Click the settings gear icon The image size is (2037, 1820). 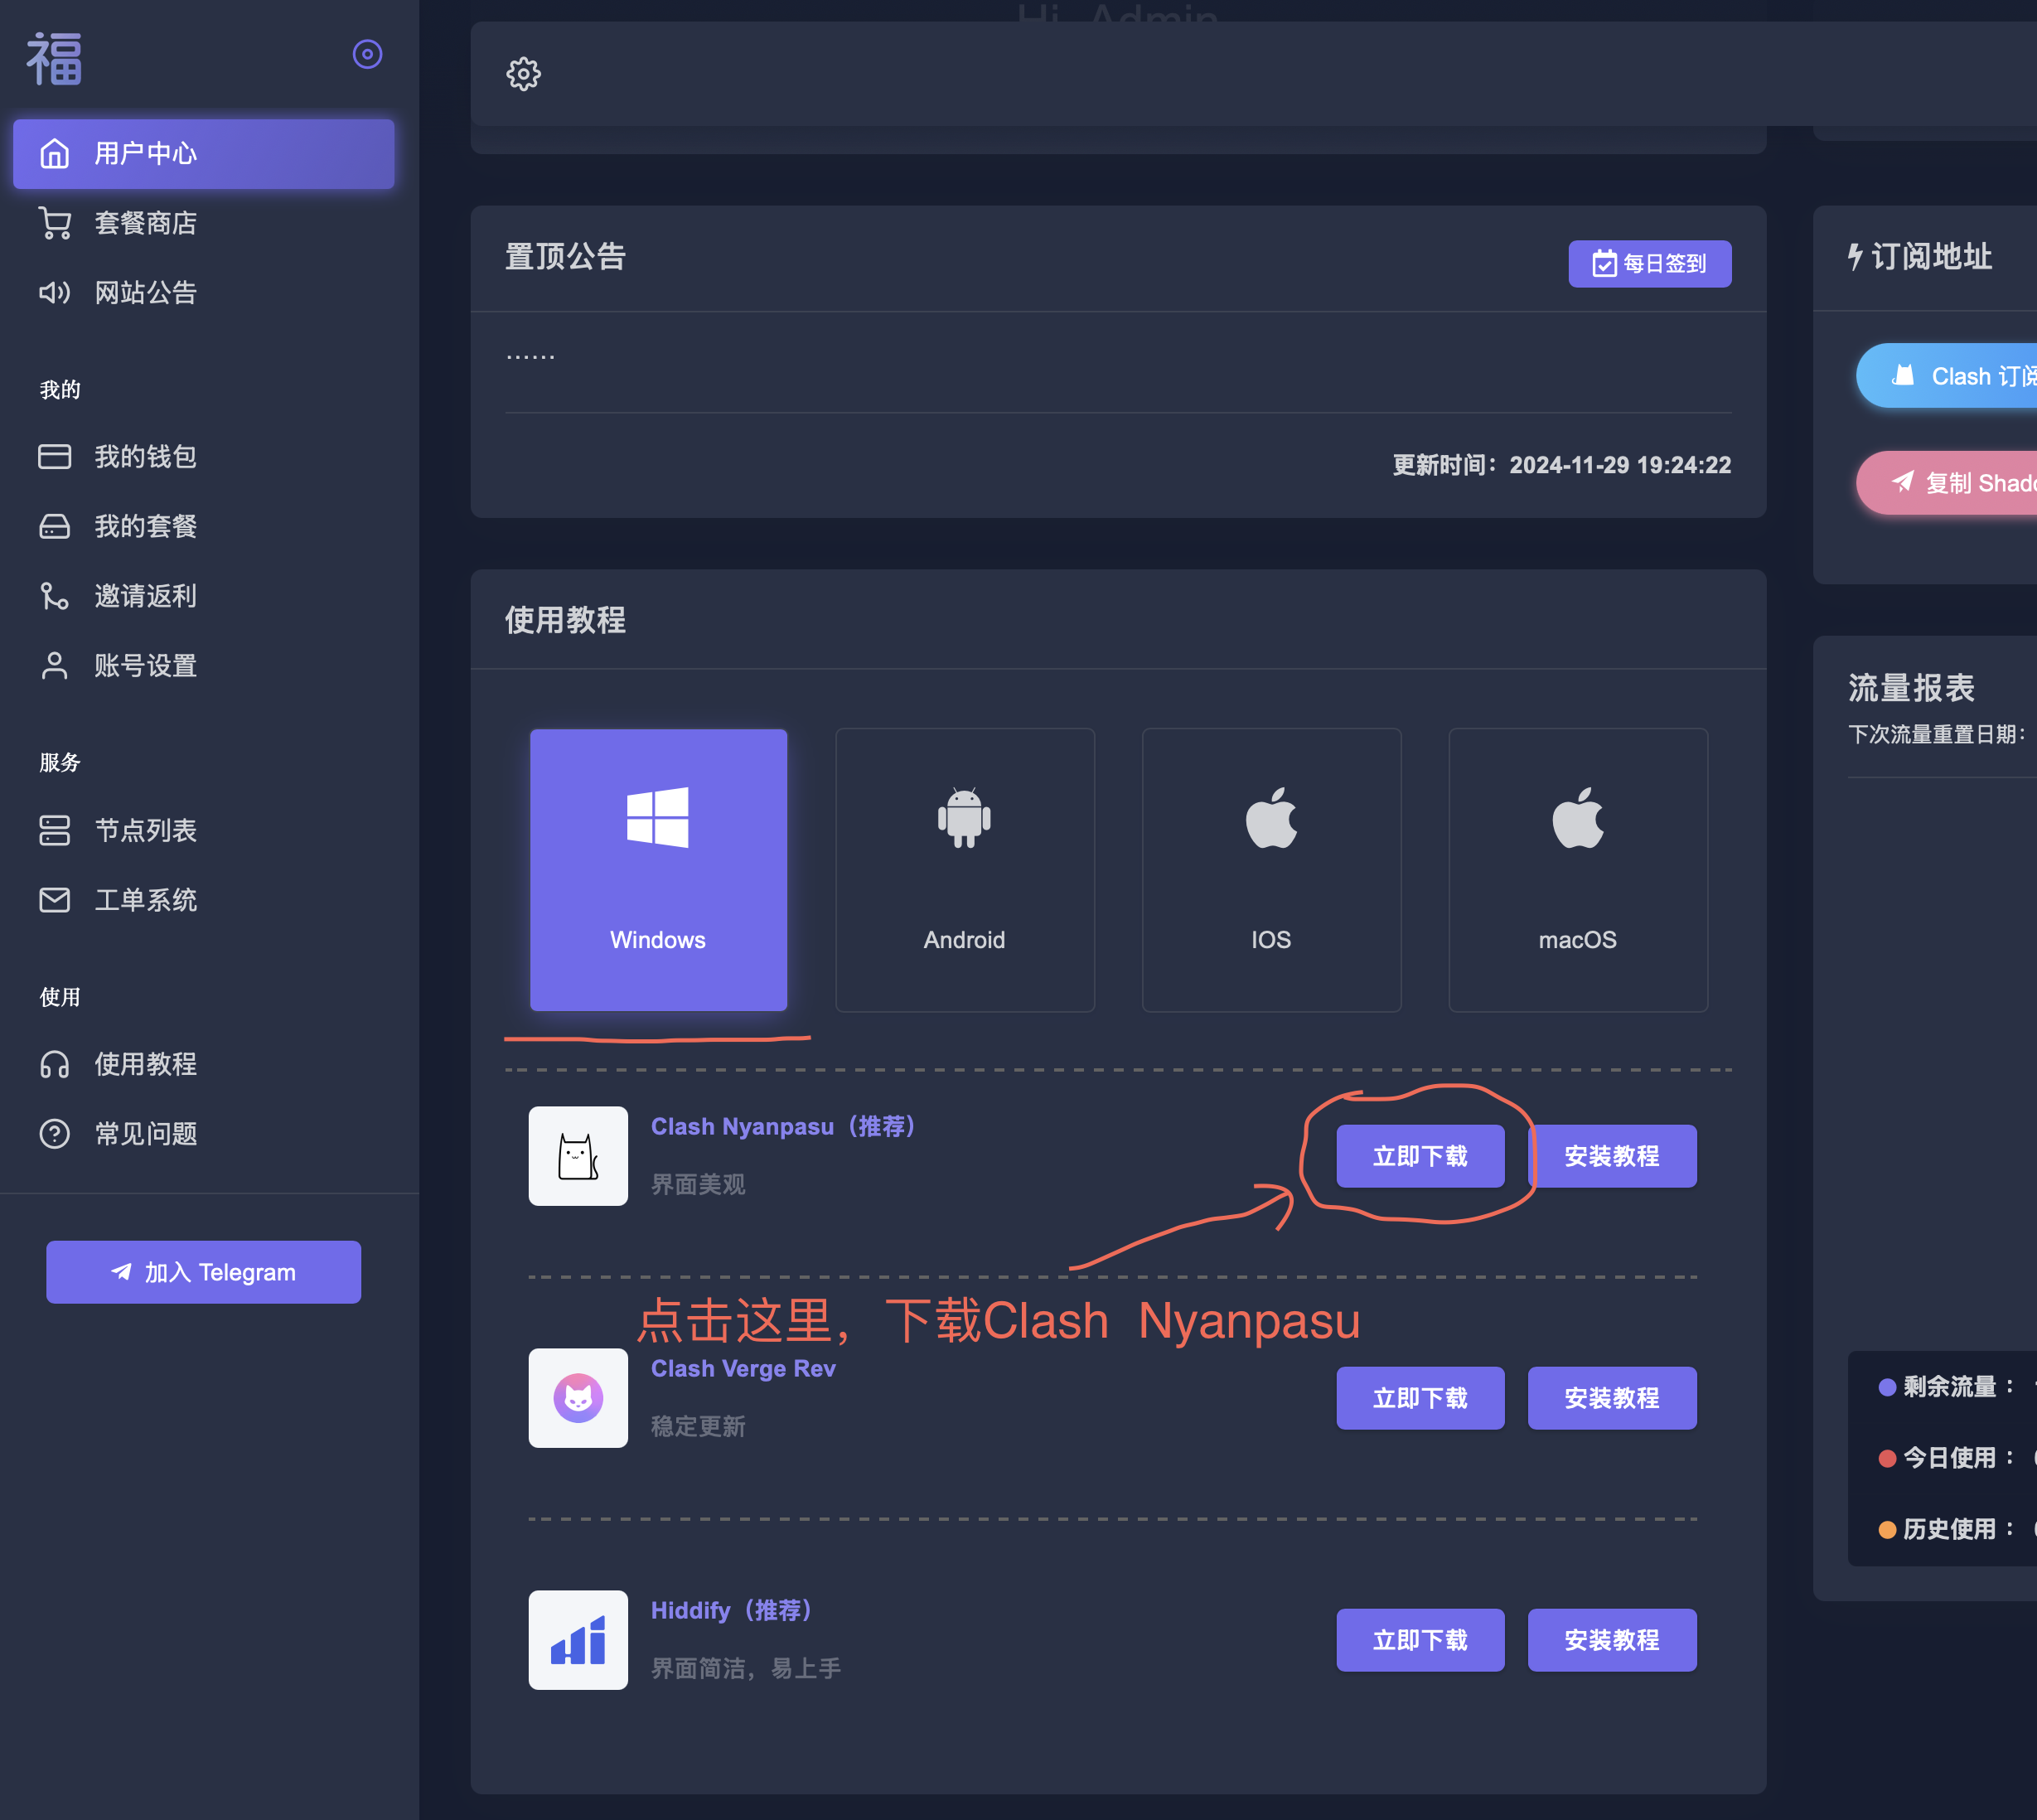click(x=523, y=74)
